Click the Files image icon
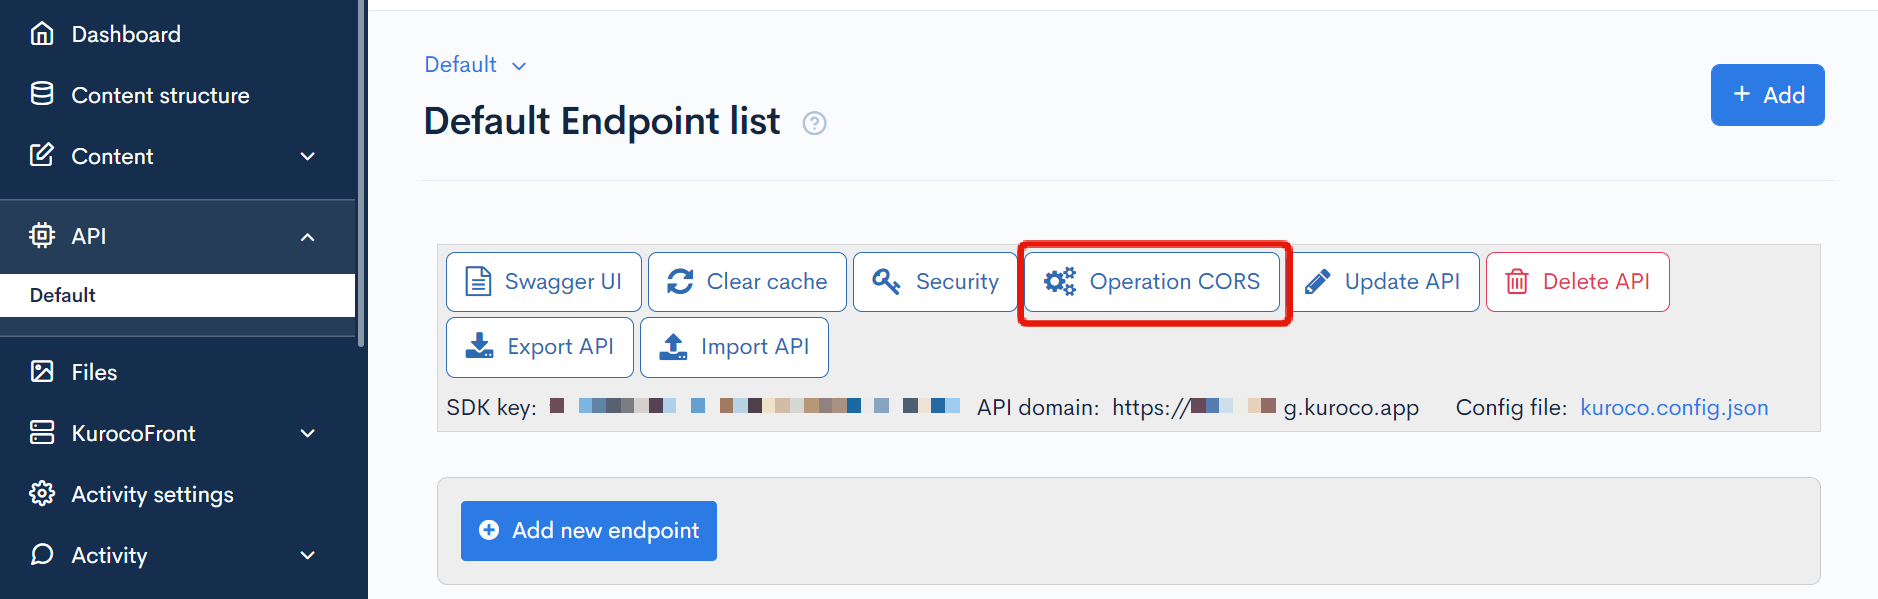The image size is (1878, 599). click(42, 372)
